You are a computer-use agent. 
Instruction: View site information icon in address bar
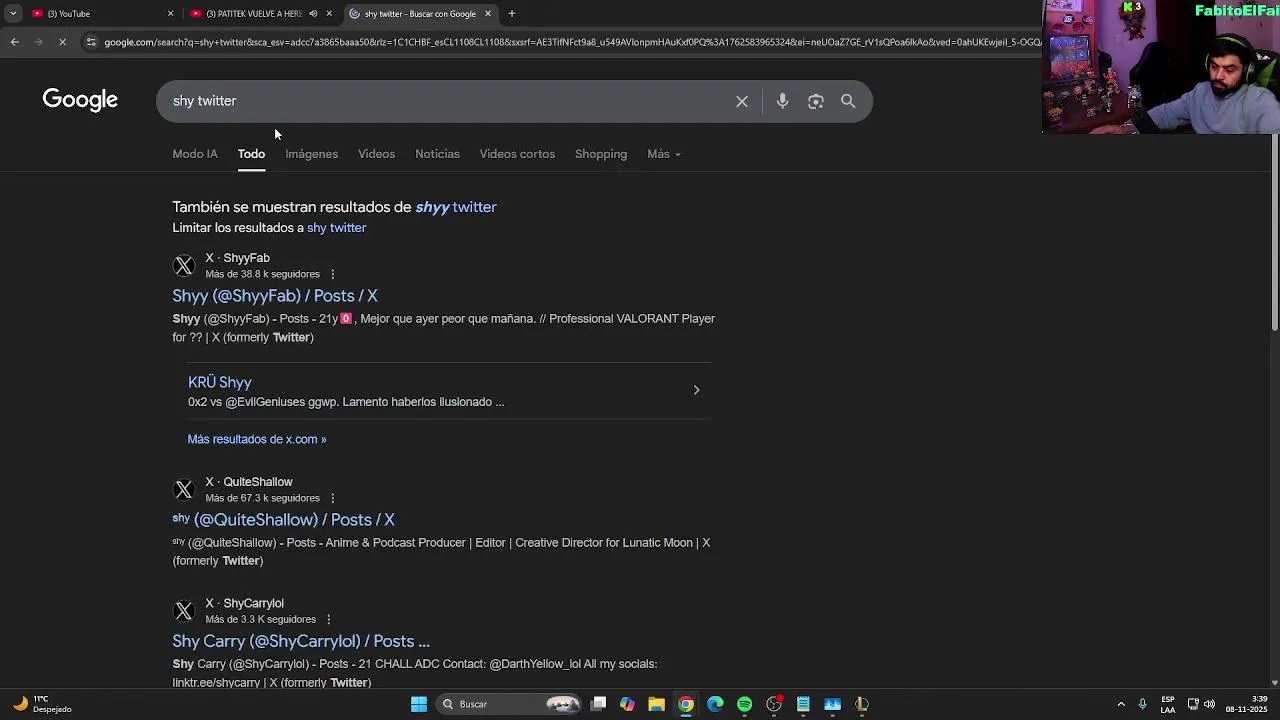tap(91, 42)
